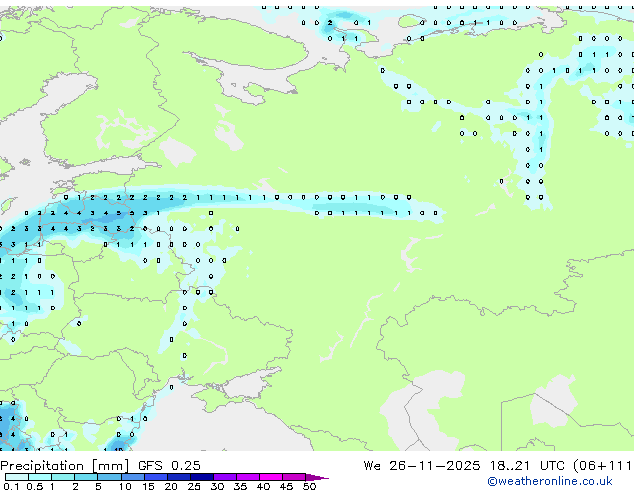The image size is (634, 490).
Task: Click the 'We 26-11-2025' date text
Action: (x=422, y=466)
